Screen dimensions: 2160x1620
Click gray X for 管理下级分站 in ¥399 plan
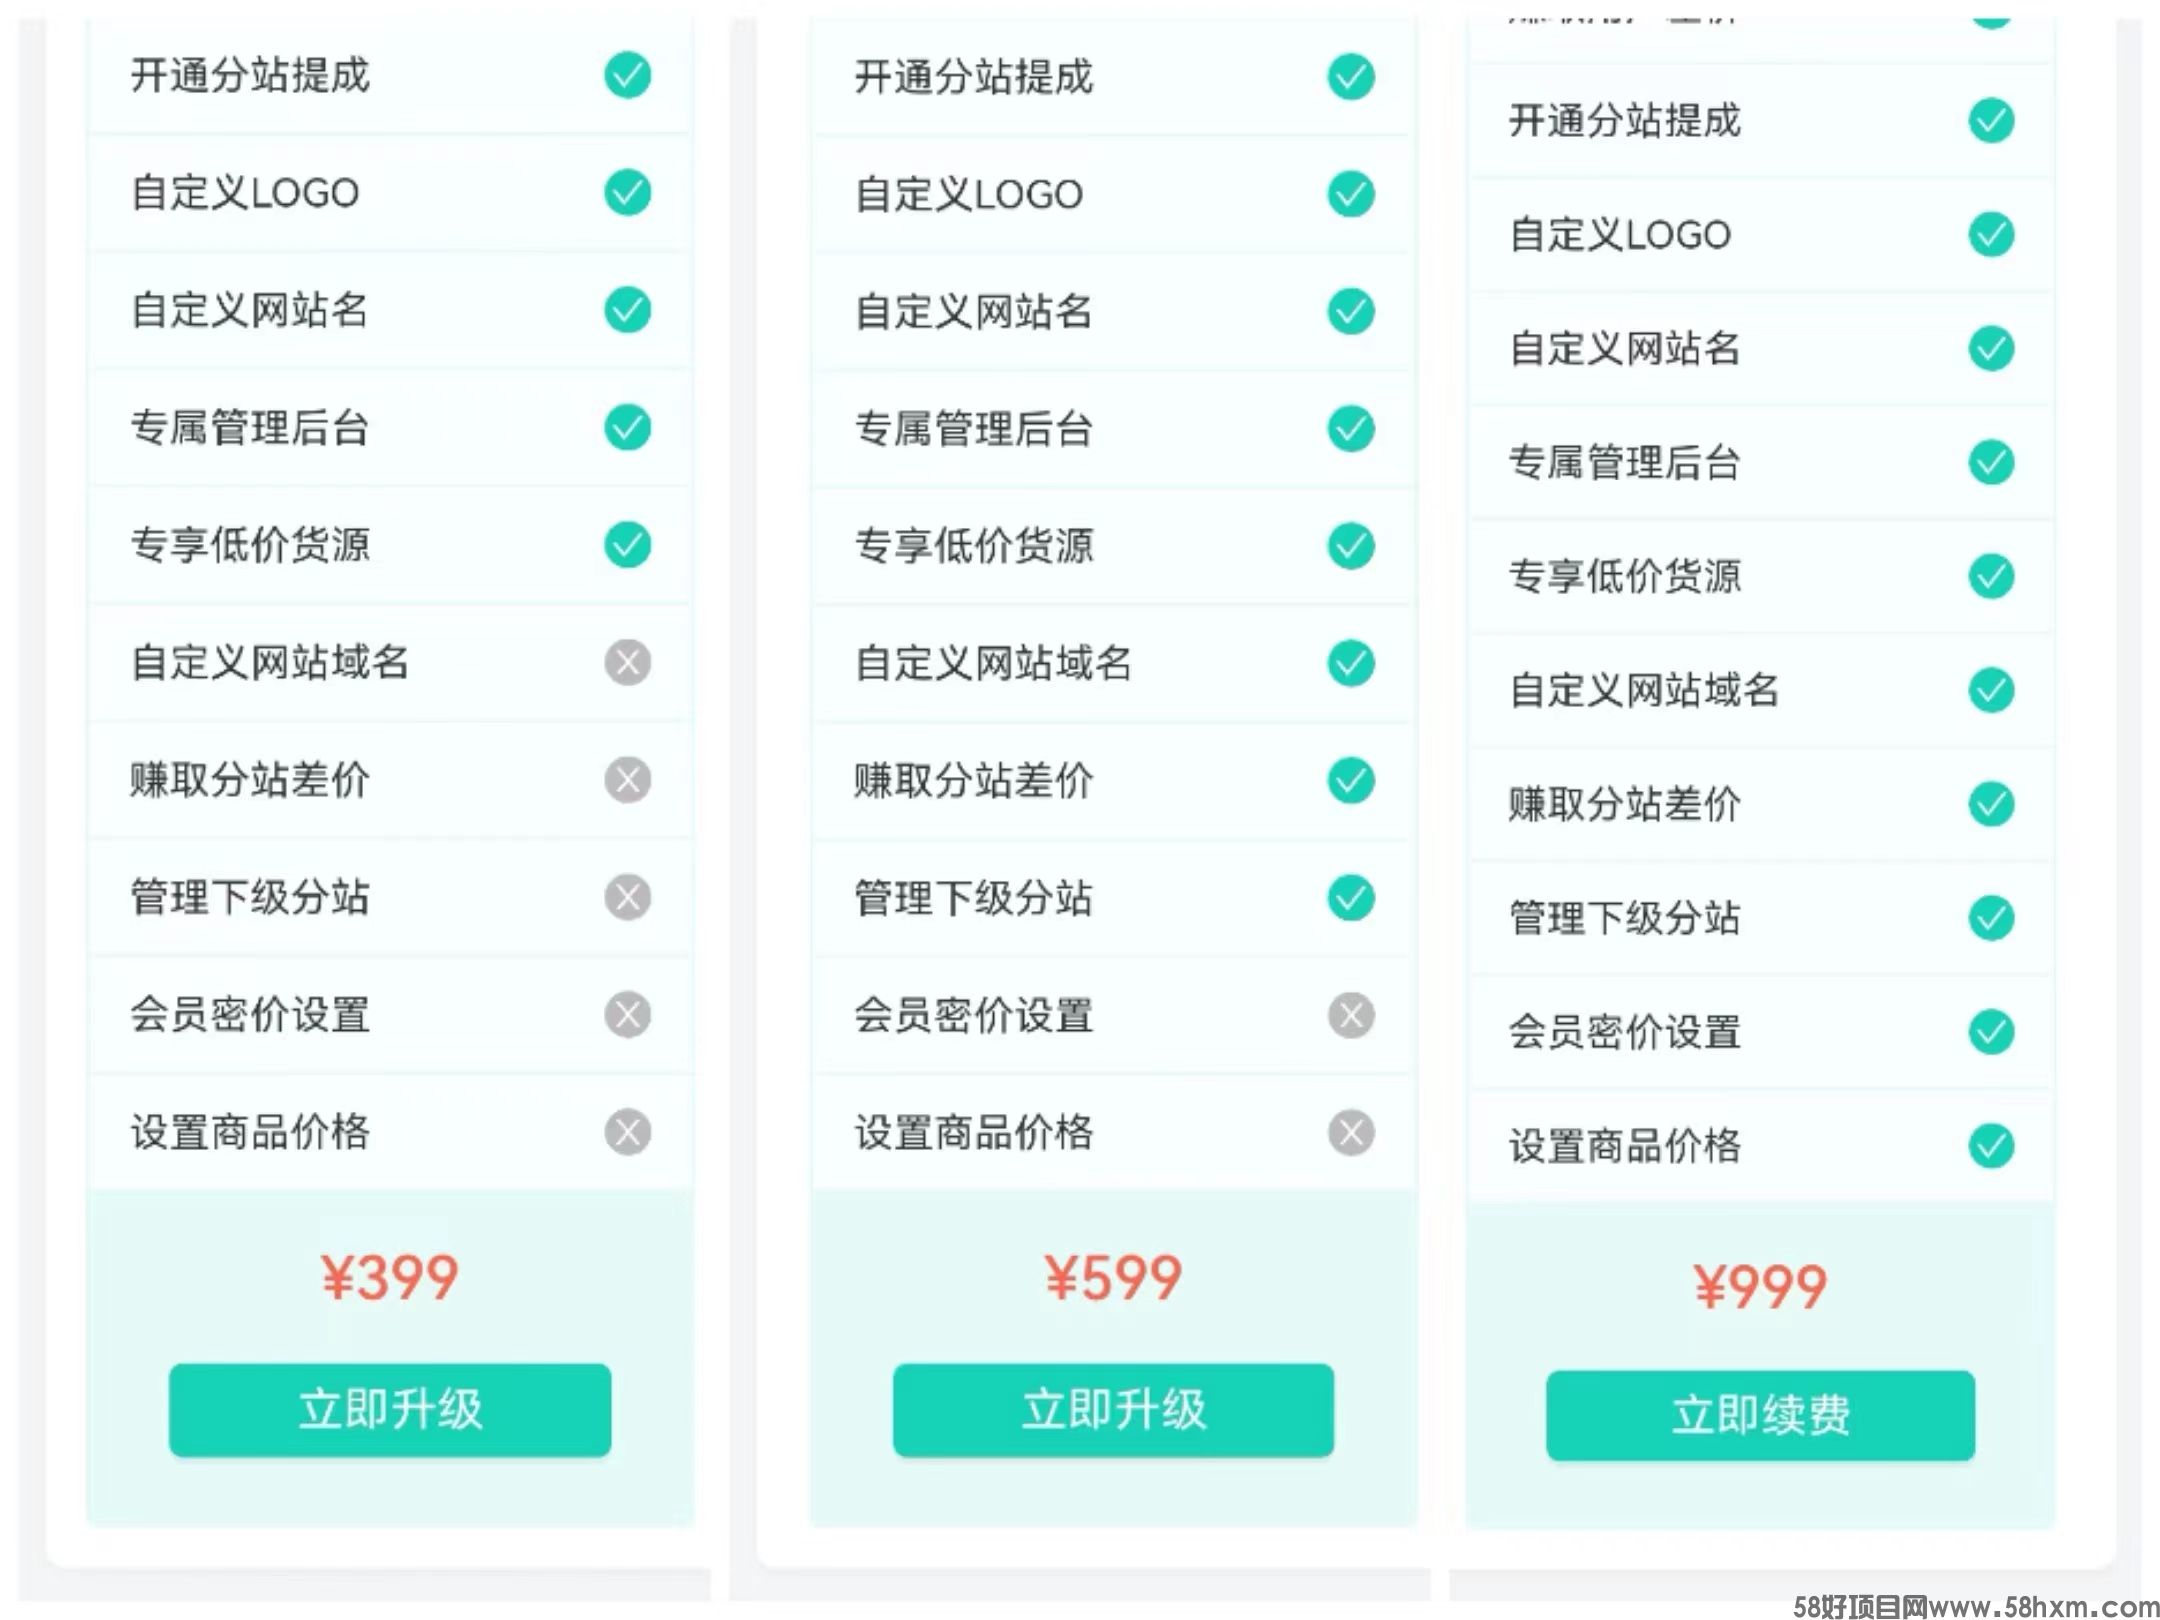(x=627, y=897)
